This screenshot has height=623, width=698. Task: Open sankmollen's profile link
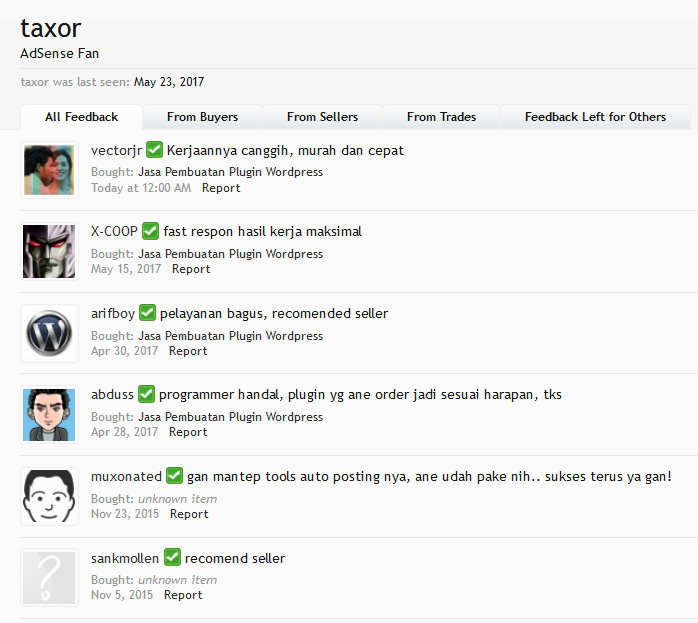pos(125,558)
